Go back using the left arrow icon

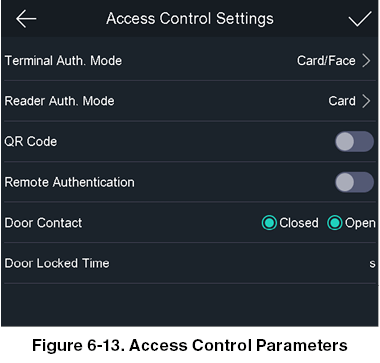point(26,19)
